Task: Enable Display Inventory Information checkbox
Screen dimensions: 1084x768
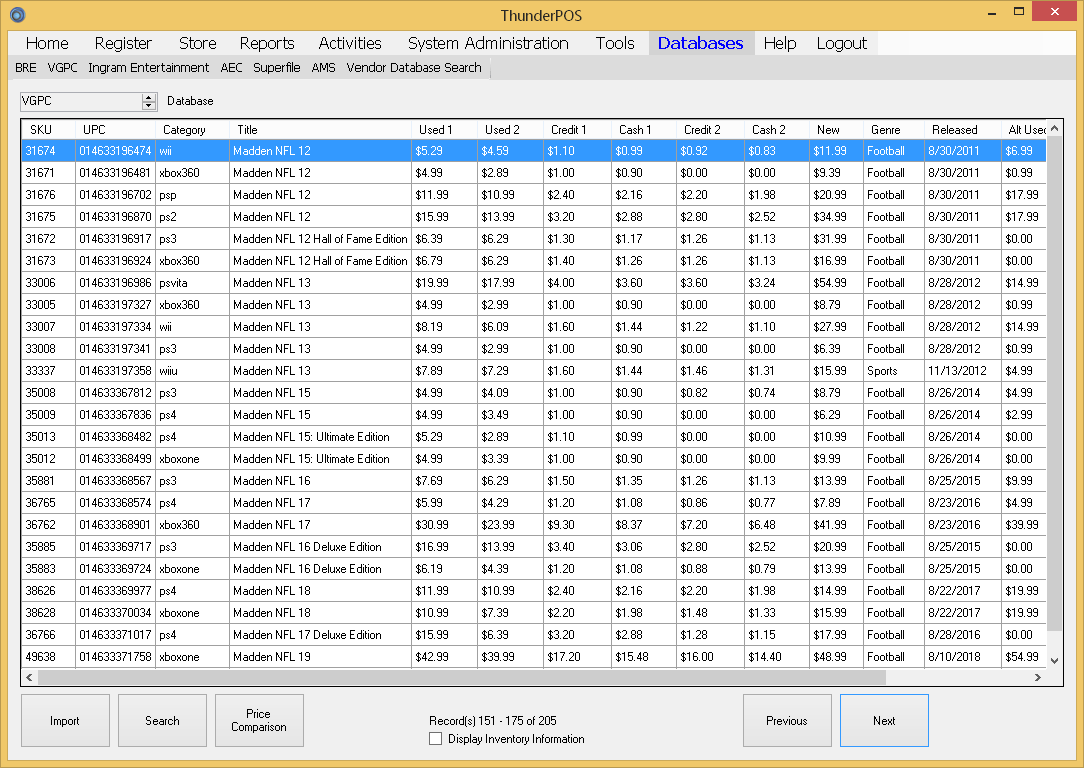Action: (436, 738)
